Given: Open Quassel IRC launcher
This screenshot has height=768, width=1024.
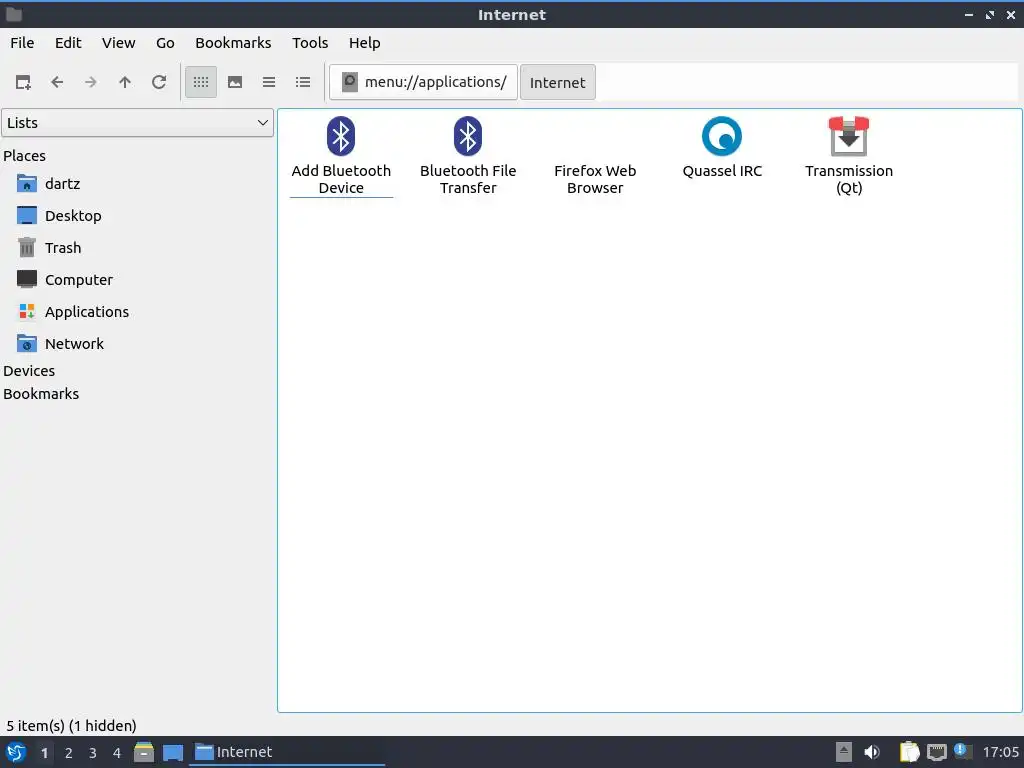Looking at the screenshot, I should tap(722, 148).
